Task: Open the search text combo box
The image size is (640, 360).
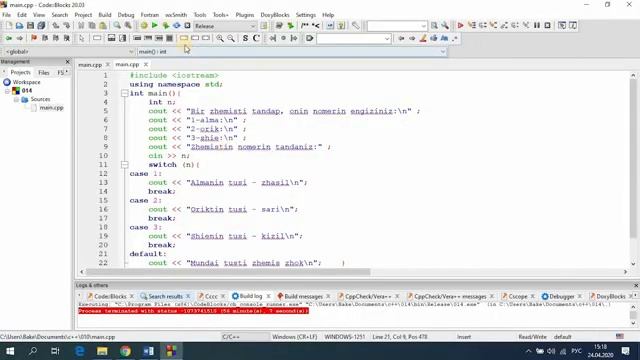Action: [x=397, y=26]
